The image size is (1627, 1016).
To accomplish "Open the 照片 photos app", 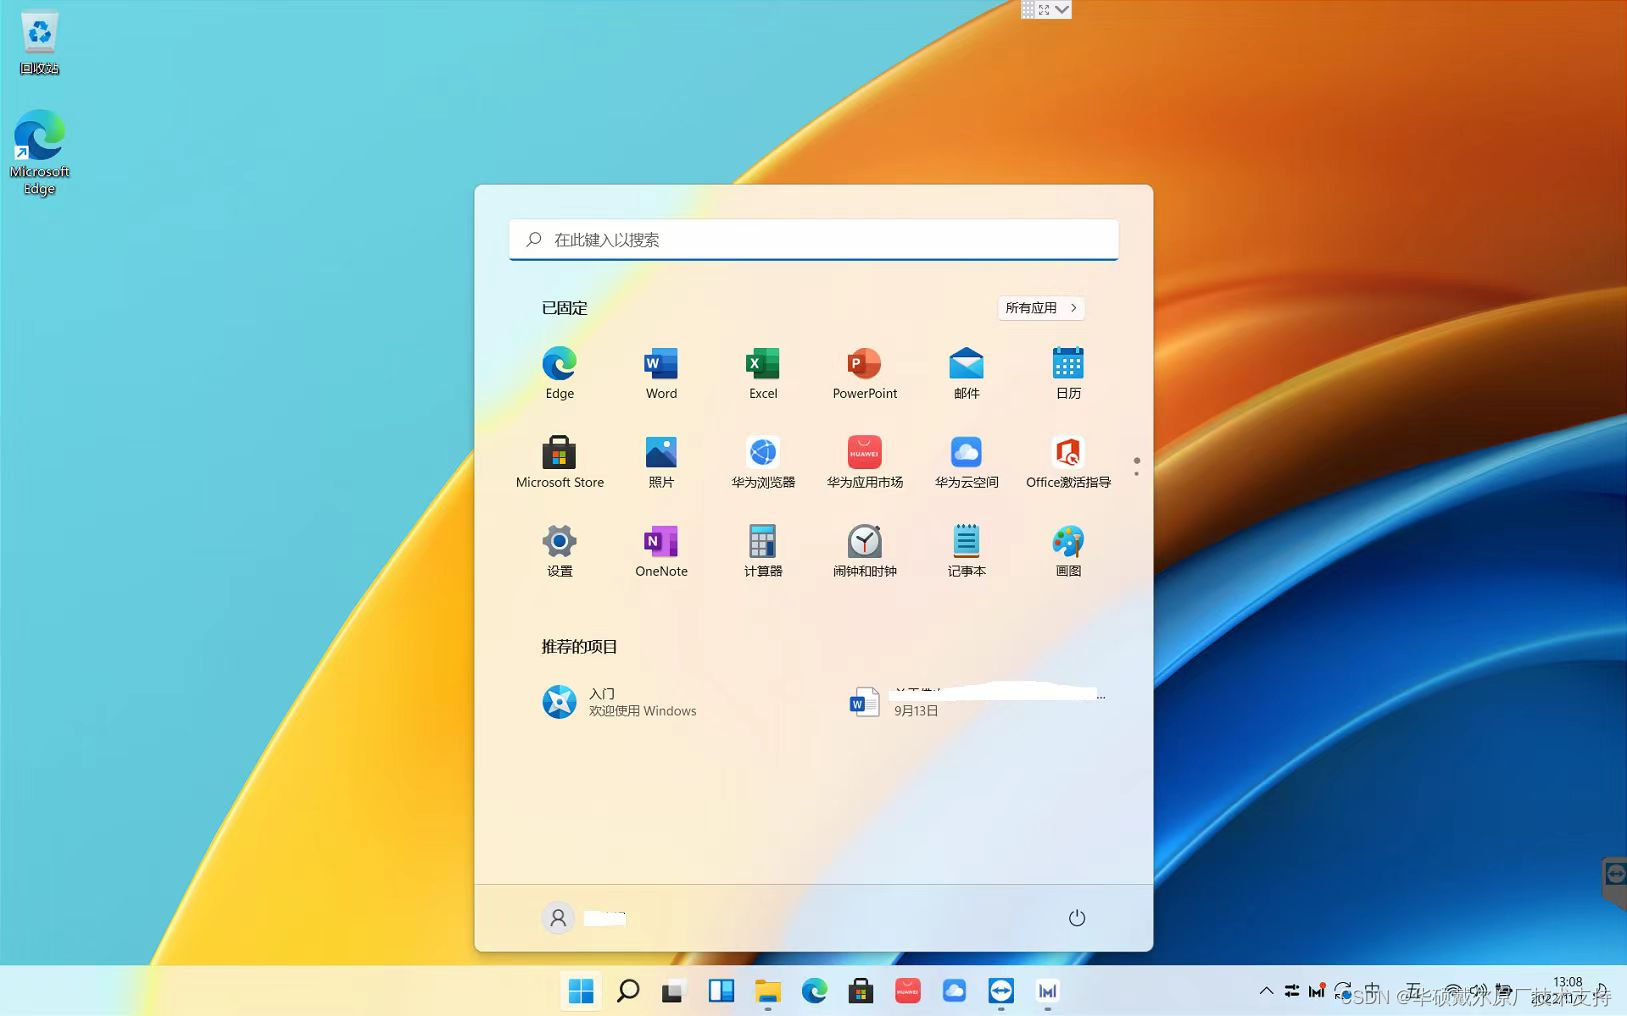I will [661, 462].
